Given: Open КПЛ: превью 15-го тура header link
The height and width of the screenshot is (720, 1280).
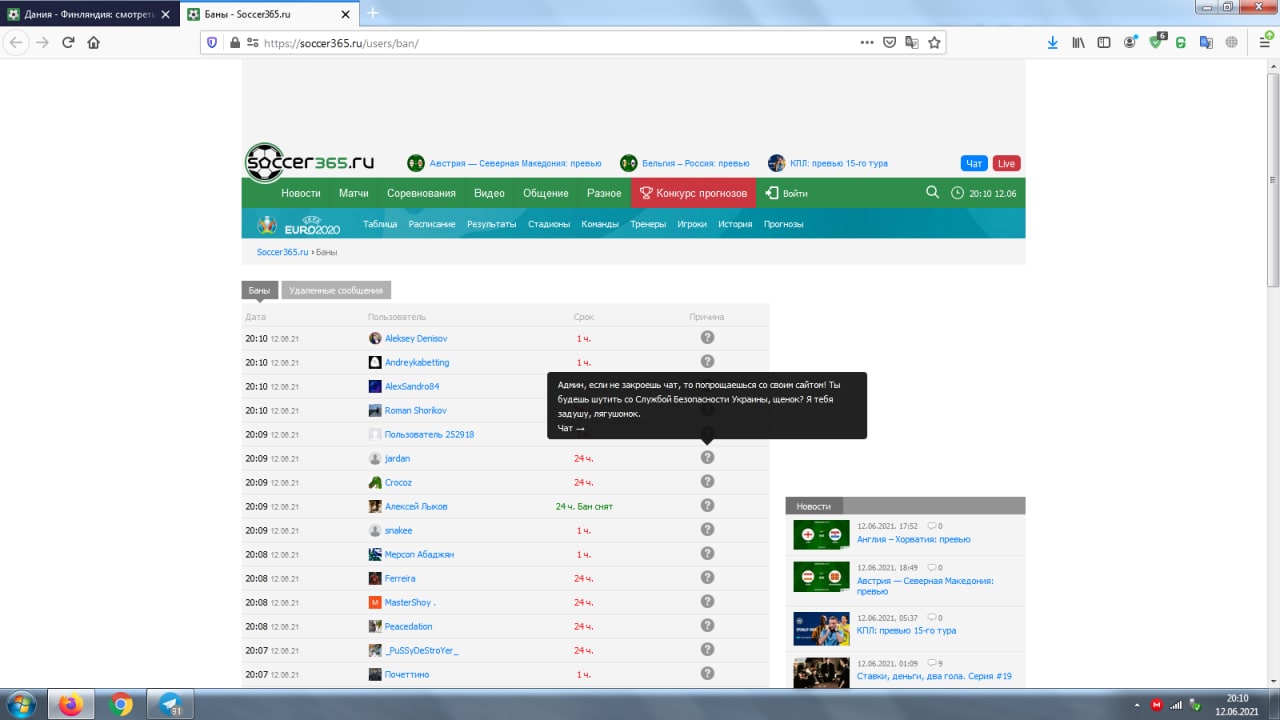Looking at the screenshot, I should [839, 163].
